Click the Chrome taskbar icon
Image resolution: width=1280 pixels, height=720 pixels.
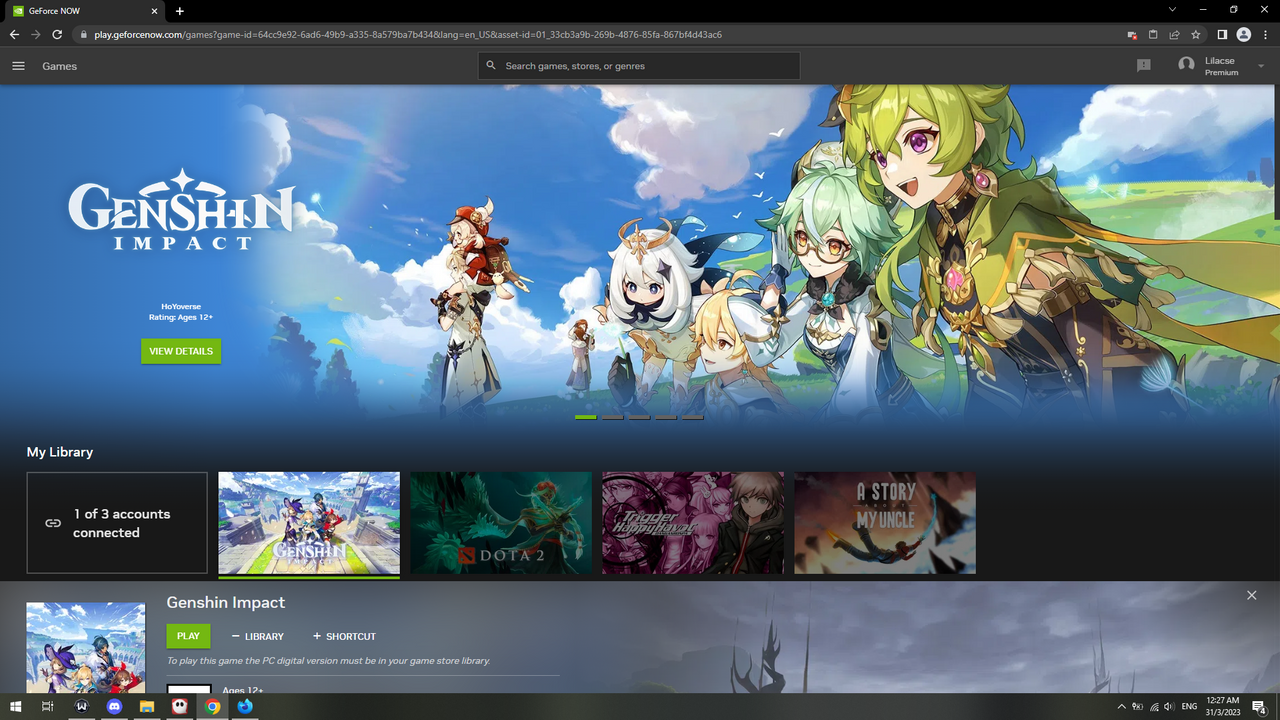[x=212, y=706]
